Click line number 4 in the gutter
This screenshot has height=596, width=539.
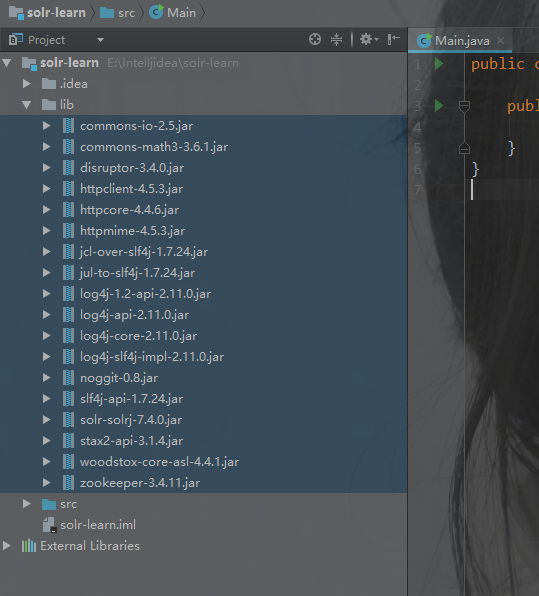[417, 127]
